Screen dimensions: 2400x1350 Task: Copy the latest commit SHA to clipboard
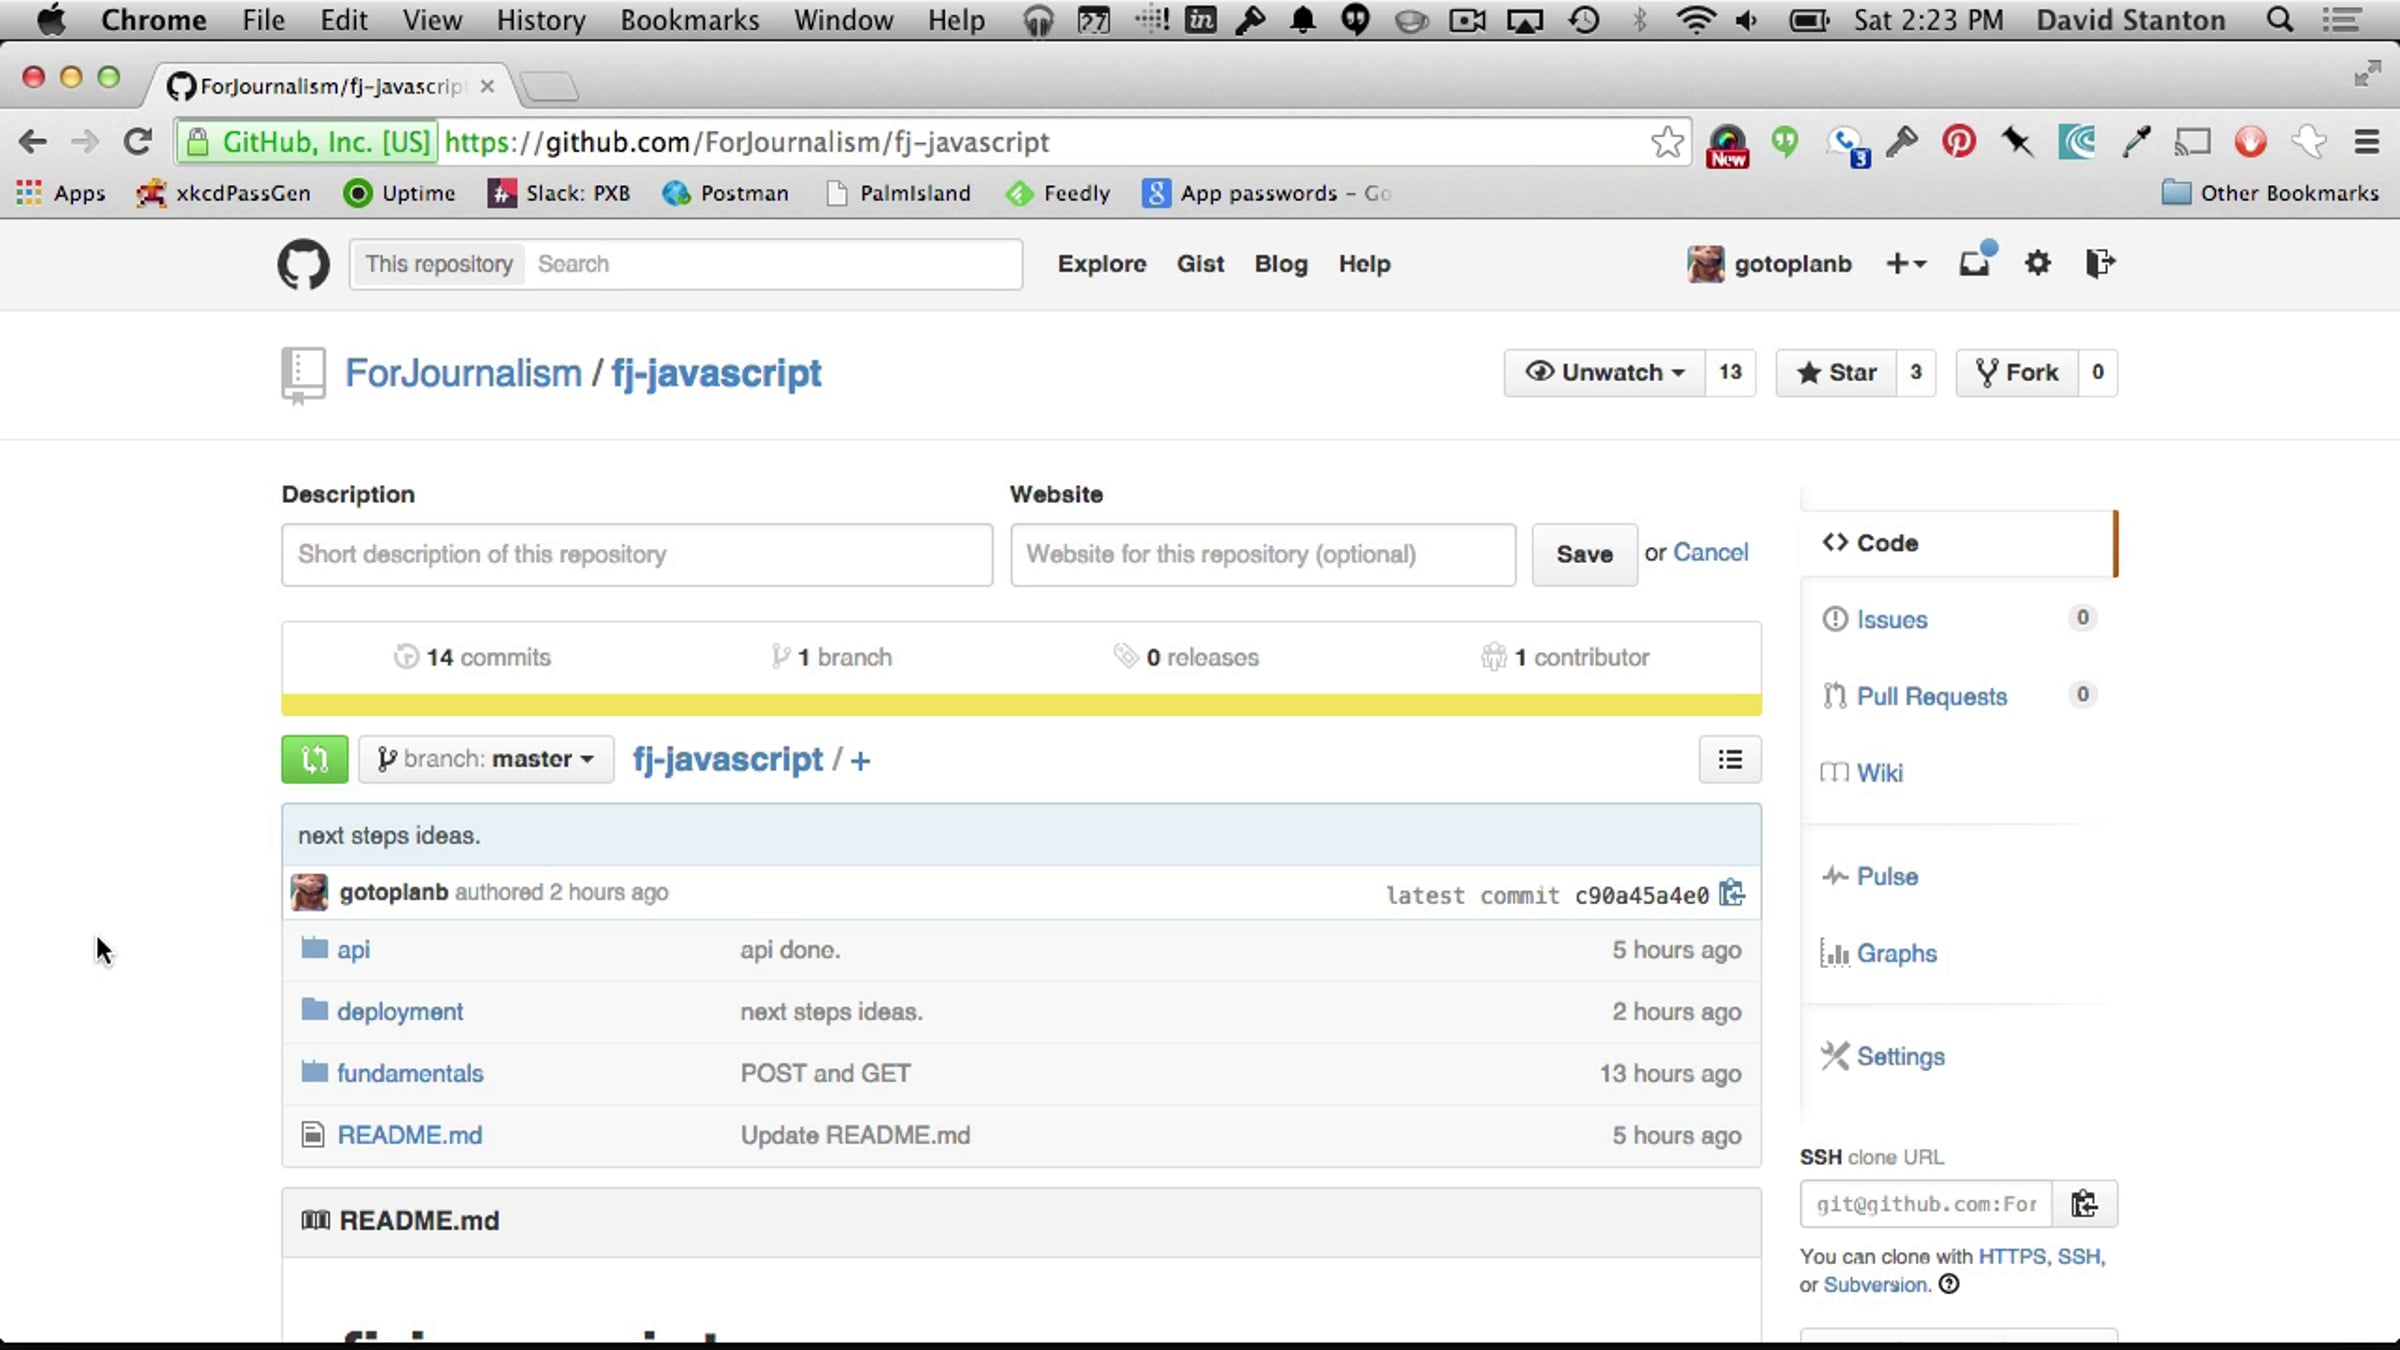(x=1732, y=892)
